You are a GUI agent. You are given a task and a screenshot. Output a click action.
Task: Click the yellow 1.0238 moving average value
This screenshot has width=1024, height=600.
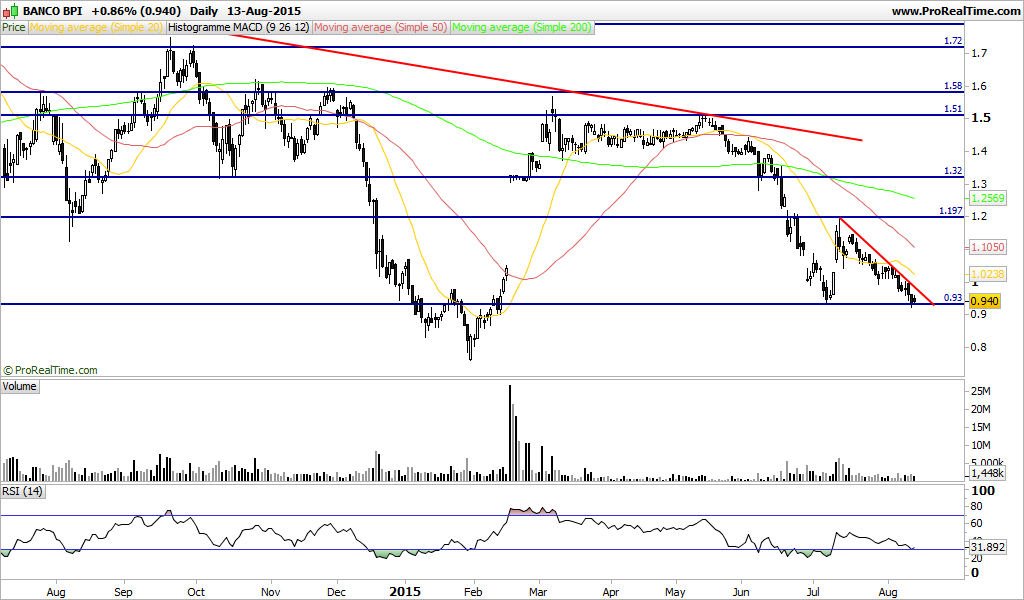pos(987,274)
